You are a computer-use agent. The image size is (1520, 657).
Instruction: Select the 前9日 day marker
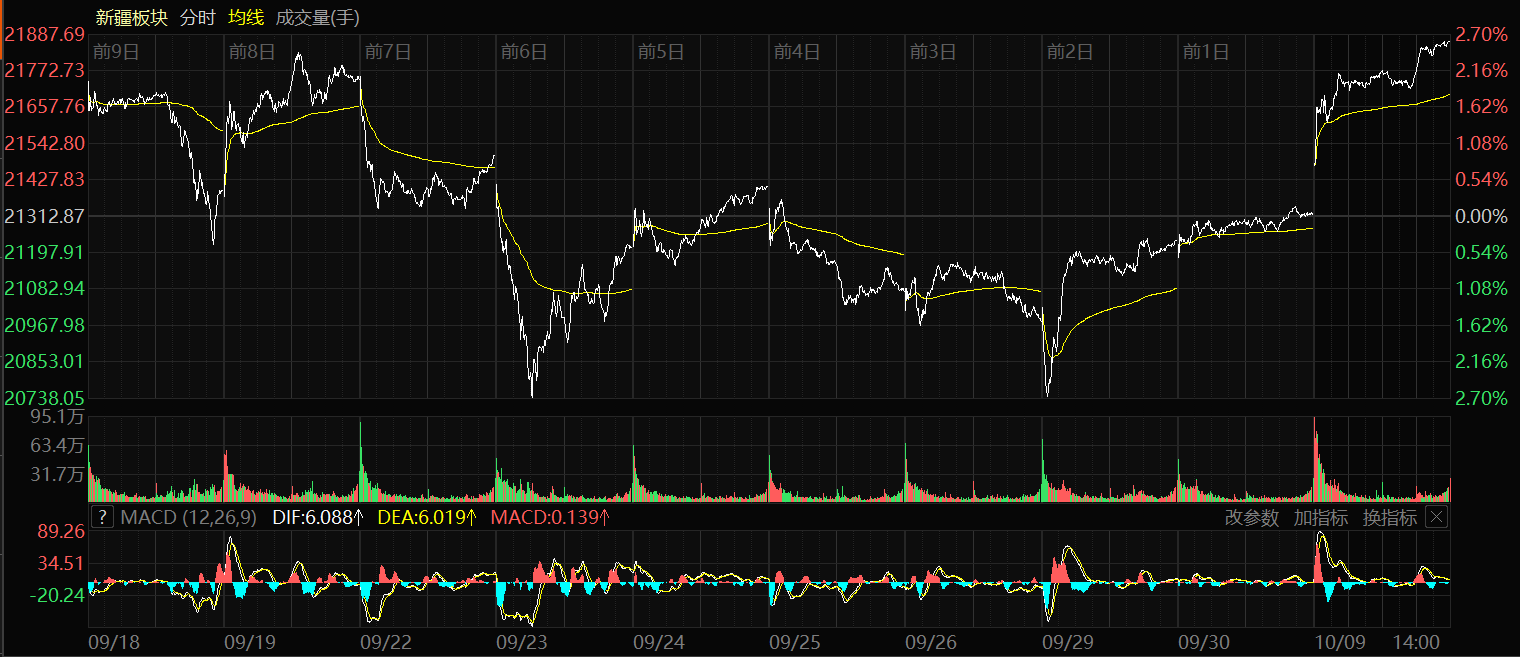(115, 52)
